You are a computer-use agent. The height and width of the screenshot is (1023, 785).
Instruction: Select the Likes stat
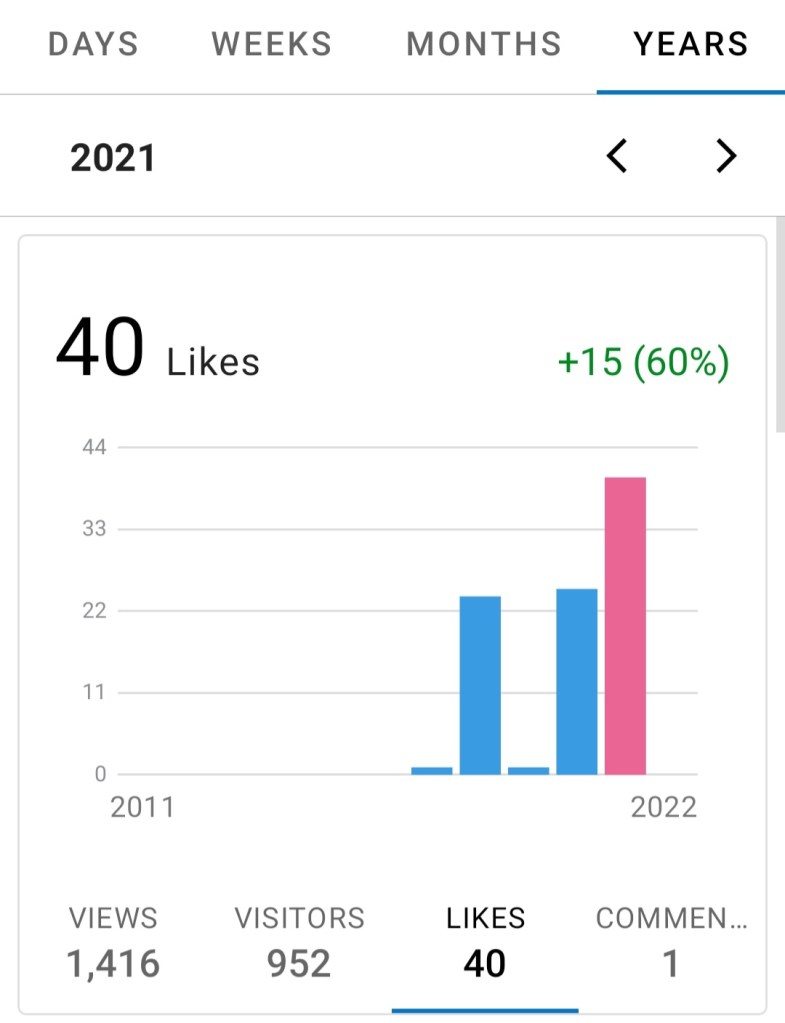(x=485, y=941)
